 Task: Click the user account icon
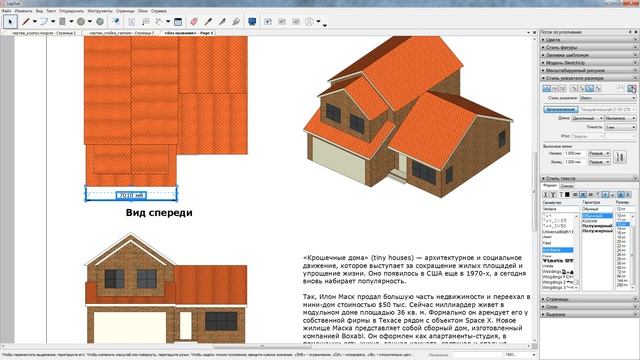309,22
